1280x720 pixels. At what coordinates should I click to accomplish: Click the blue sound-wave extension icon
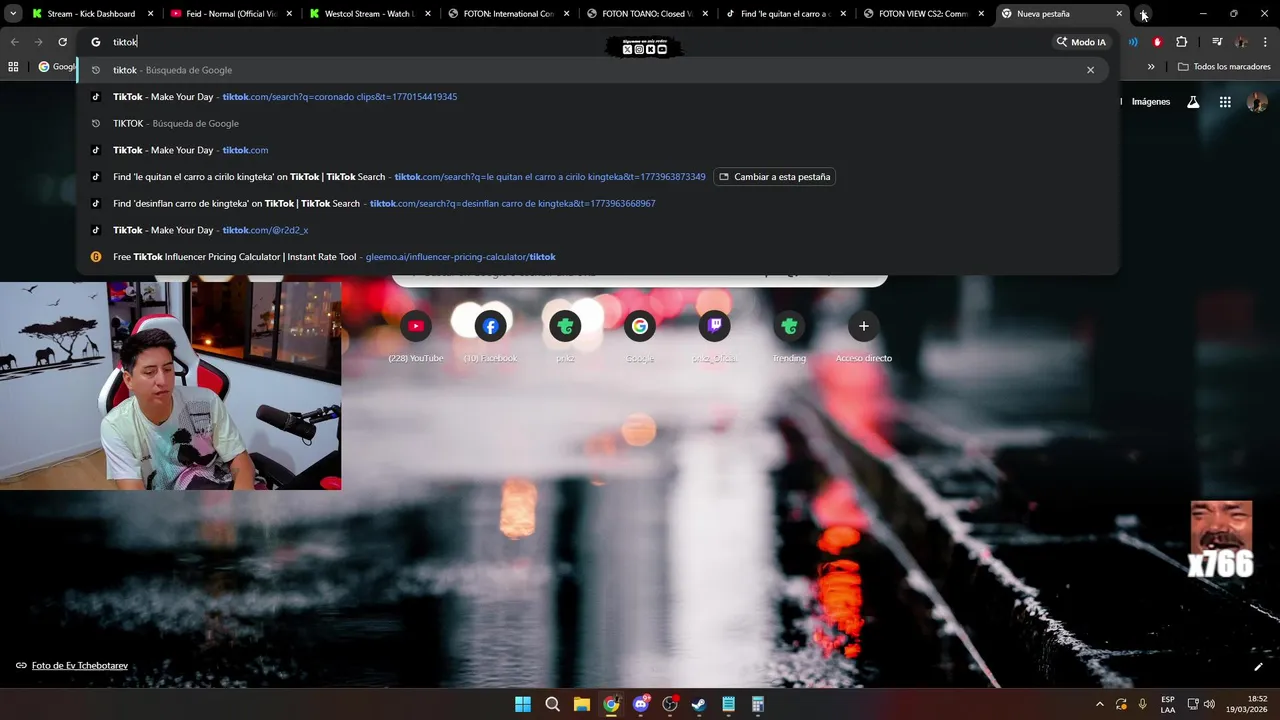click(1133, 42)
